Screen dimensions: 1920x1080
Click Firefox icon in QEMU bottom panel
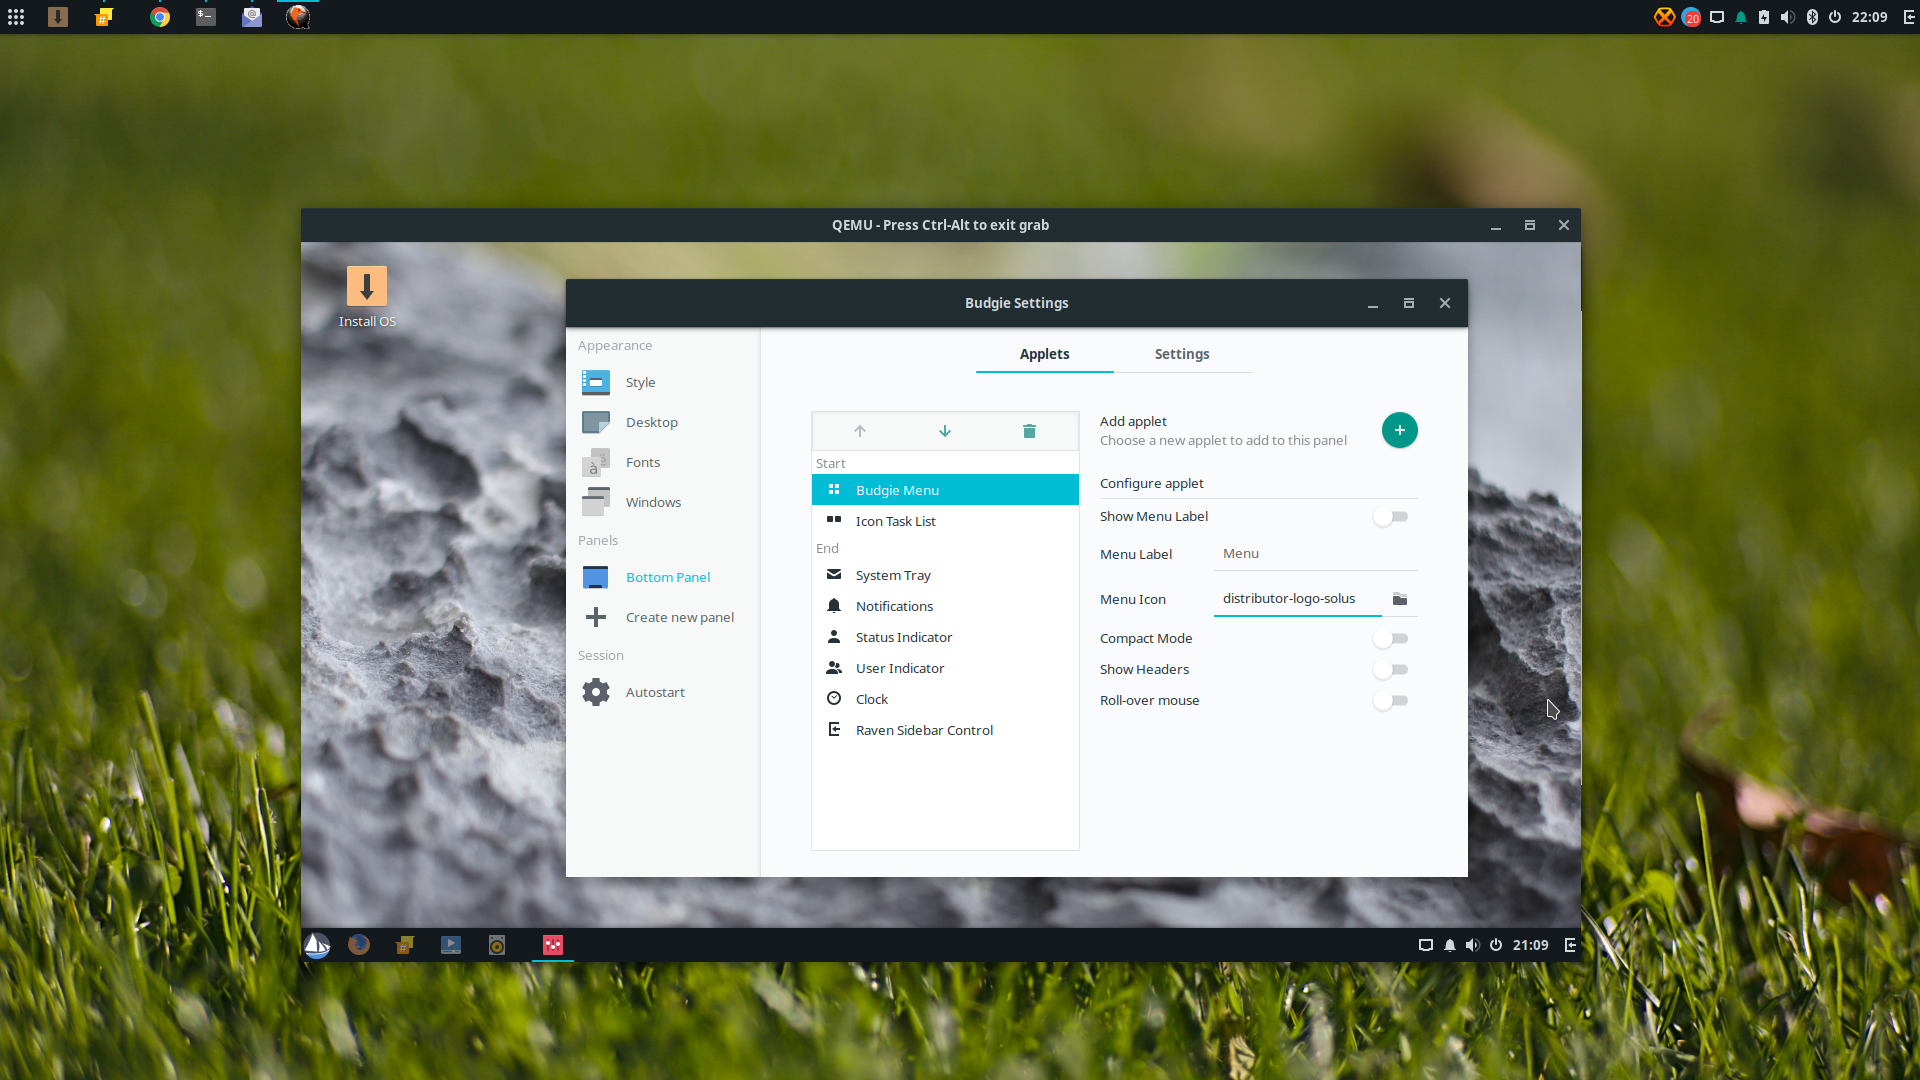point(359,945)
